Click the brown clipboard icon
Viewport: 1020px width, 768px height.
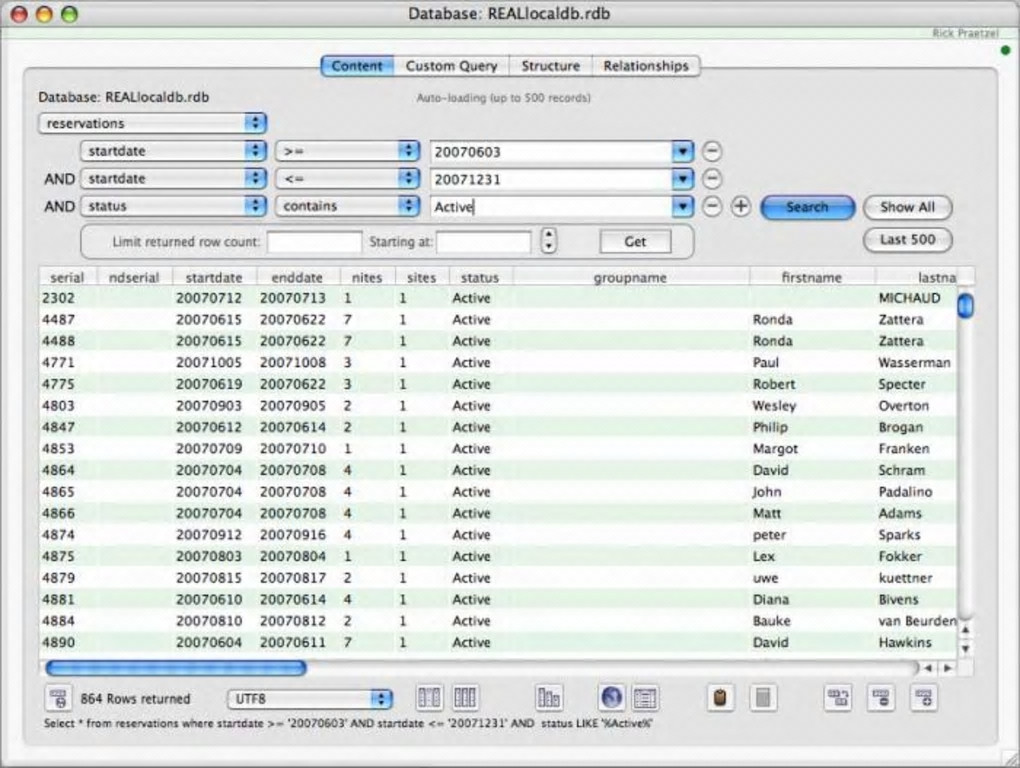(720, 698)
